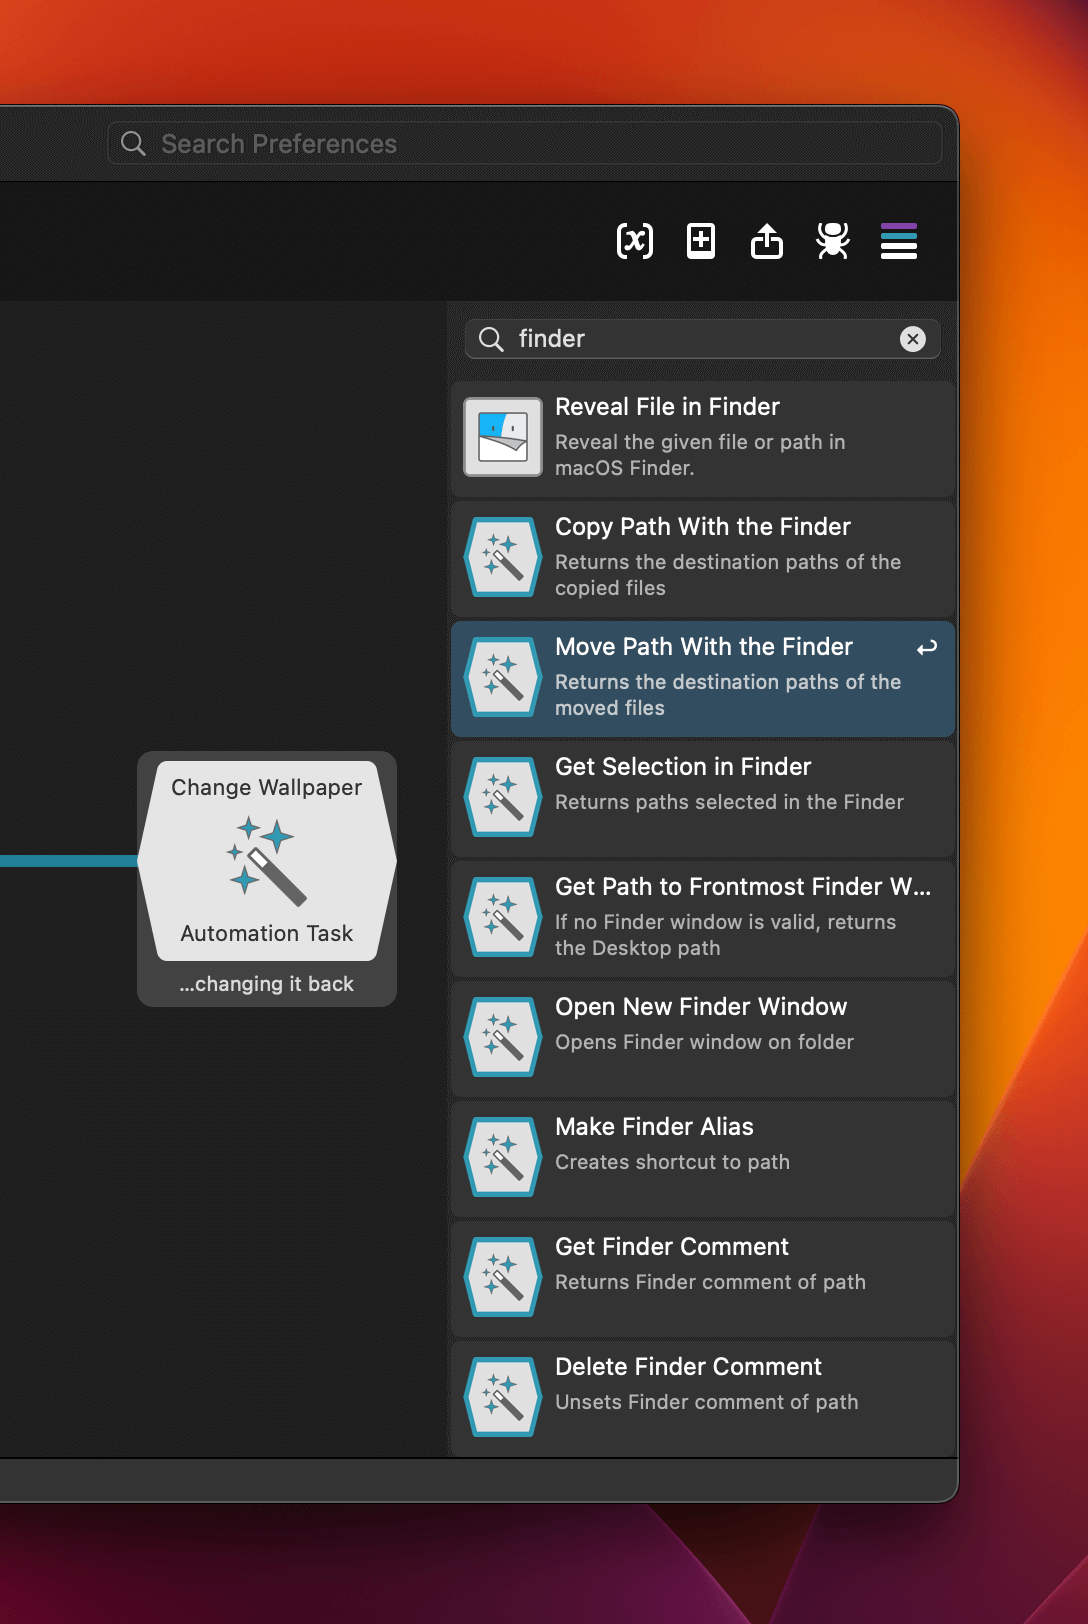Open the debugger bug icon

tap(833, 241)
